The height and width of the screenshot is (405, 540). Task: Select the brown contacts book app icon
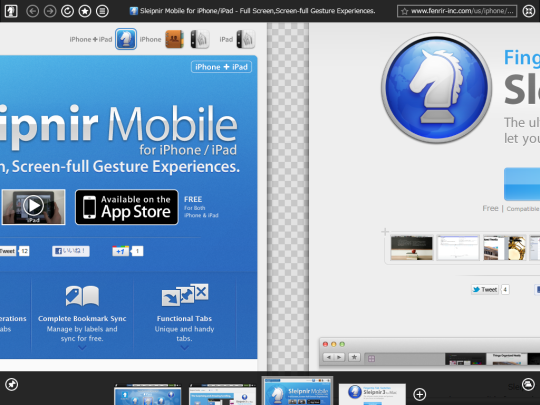click(x=174, y=39)
